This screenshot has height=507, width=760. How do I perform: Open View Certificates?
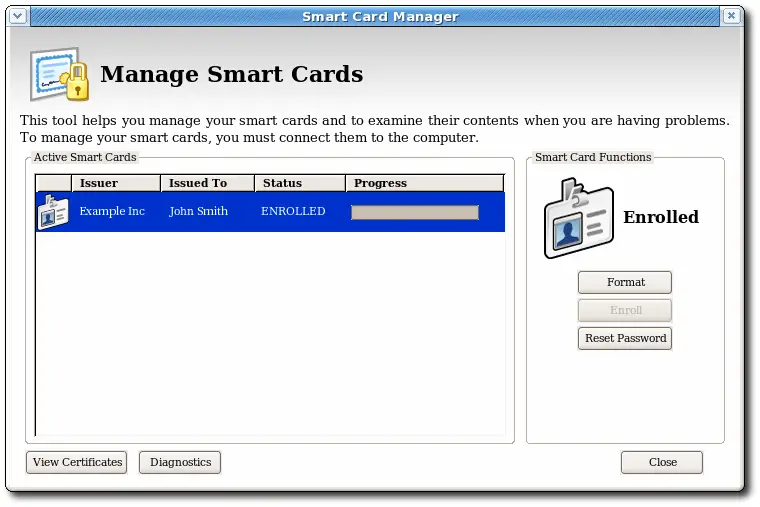click(77, 462)
